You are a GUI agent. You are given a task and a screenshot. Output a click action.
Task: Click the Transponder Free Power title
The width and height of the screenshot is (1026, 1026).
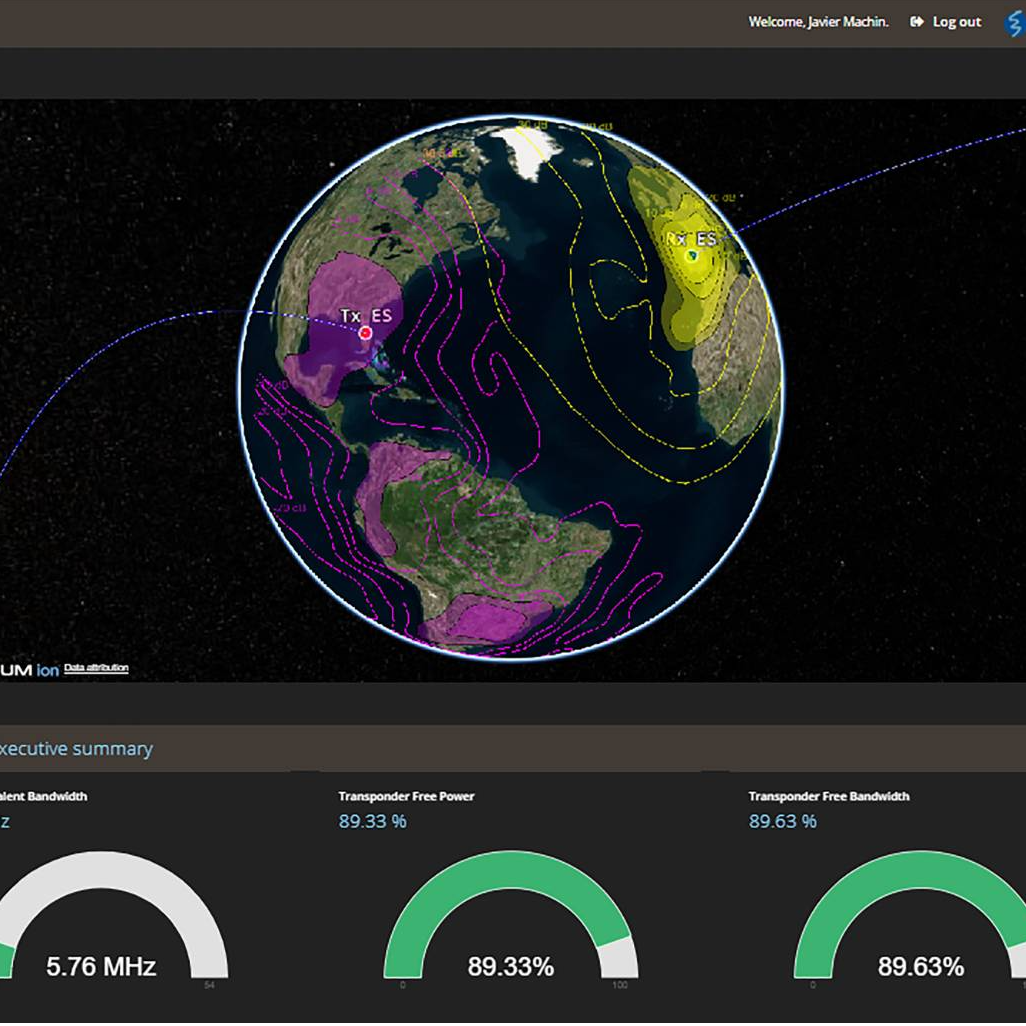406,797
